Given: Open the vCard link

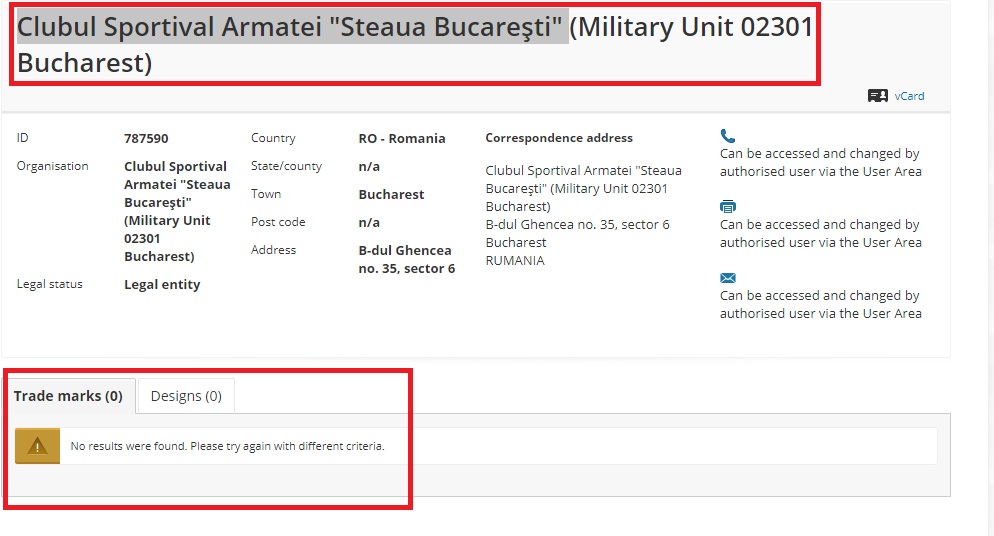Looking at the screenshot, I should click(x=909, y=96).
